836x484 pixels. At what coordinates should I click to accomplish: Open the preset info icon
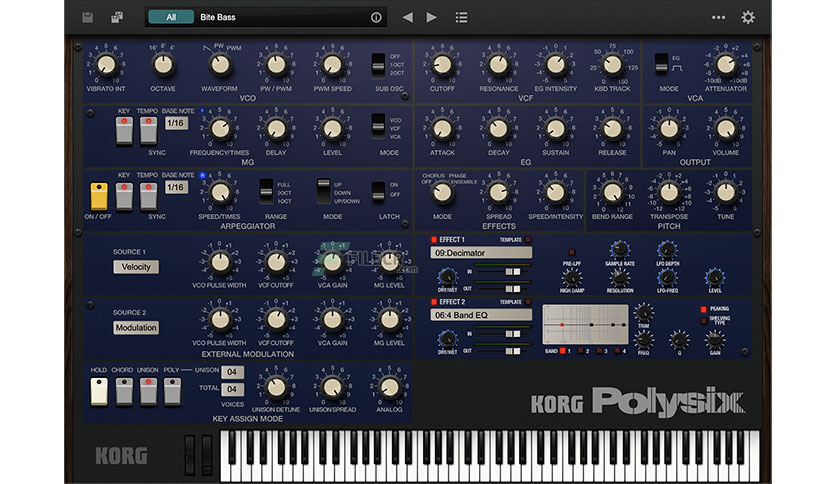376,18
